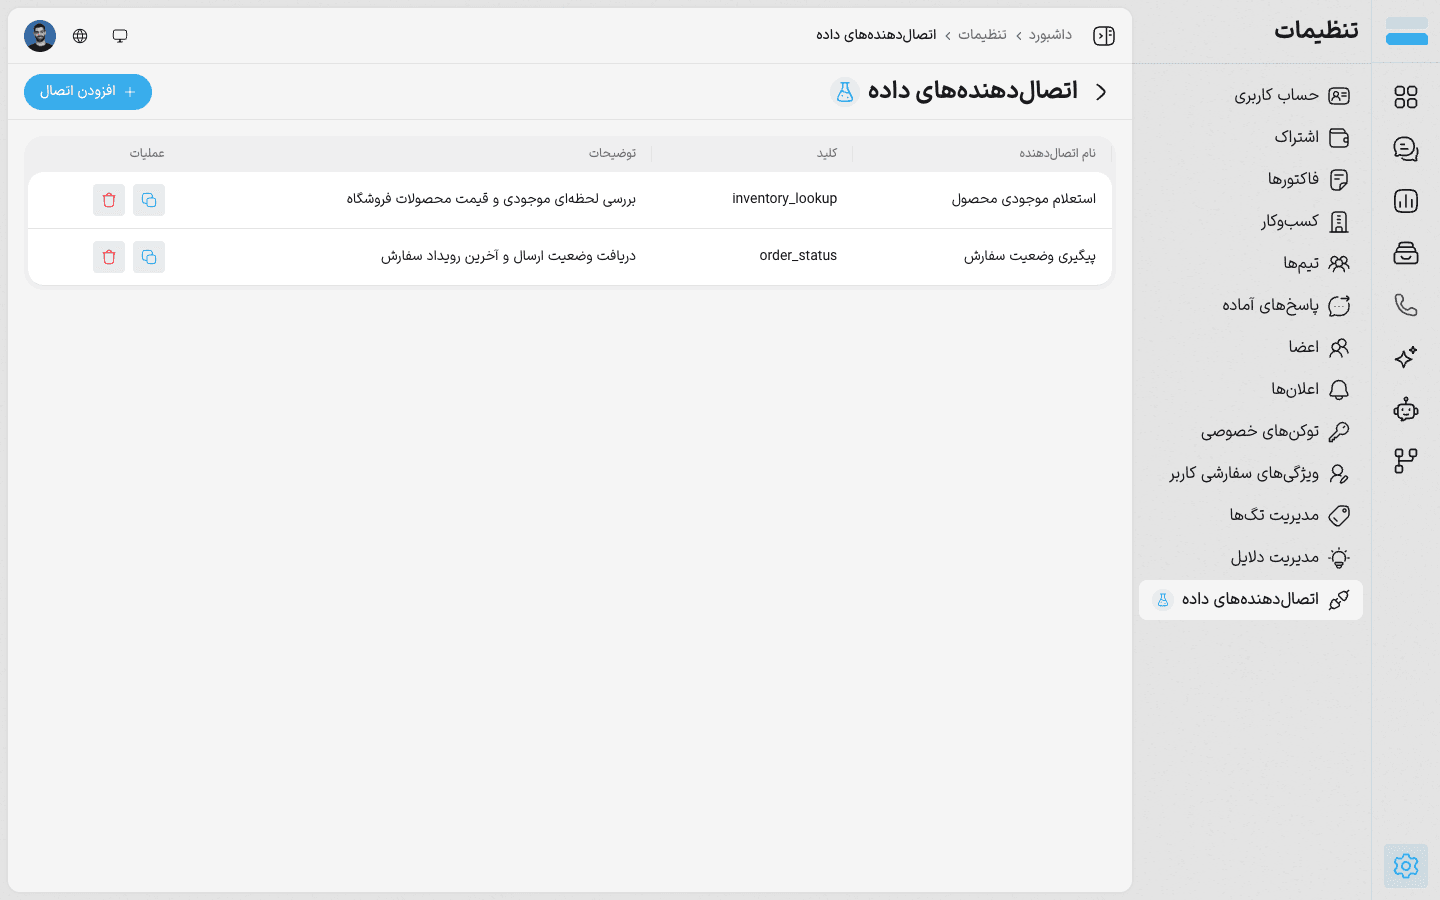Open the reports bar chart icon

point(1406,201)
